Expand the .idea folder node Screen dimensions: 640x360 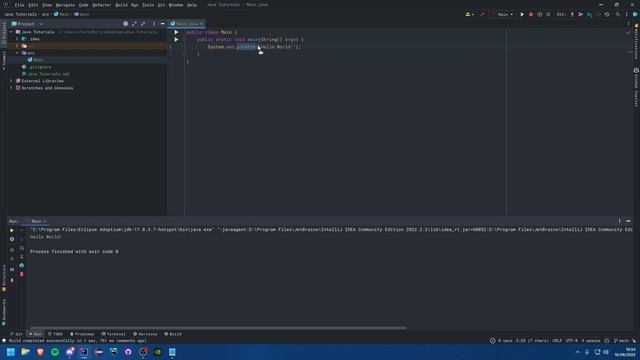click(18, 39)
